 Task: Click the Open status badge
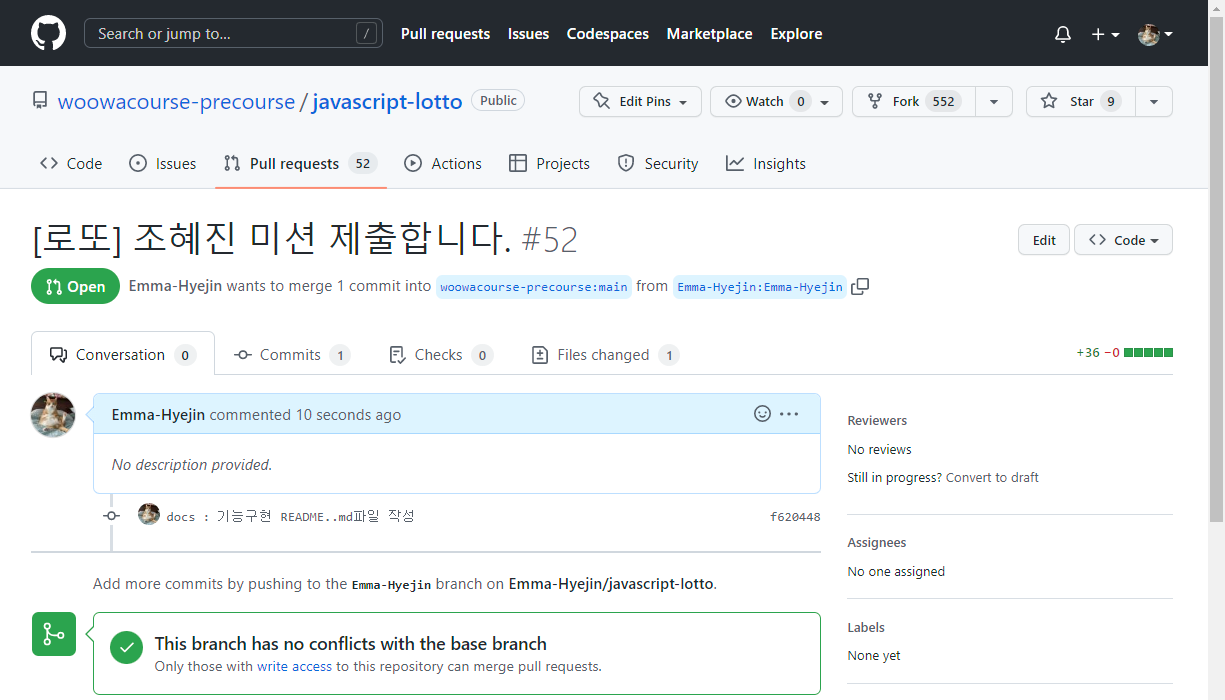tap(75, 286)
